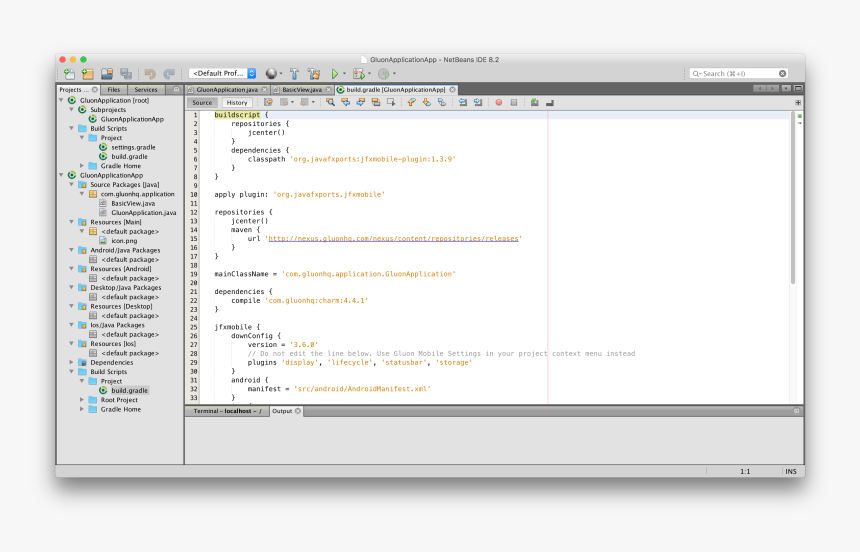Image resolution: width=860 pixels, height=552 pixels.
Task: Switch to the Files tab
Action: point(114,89)
